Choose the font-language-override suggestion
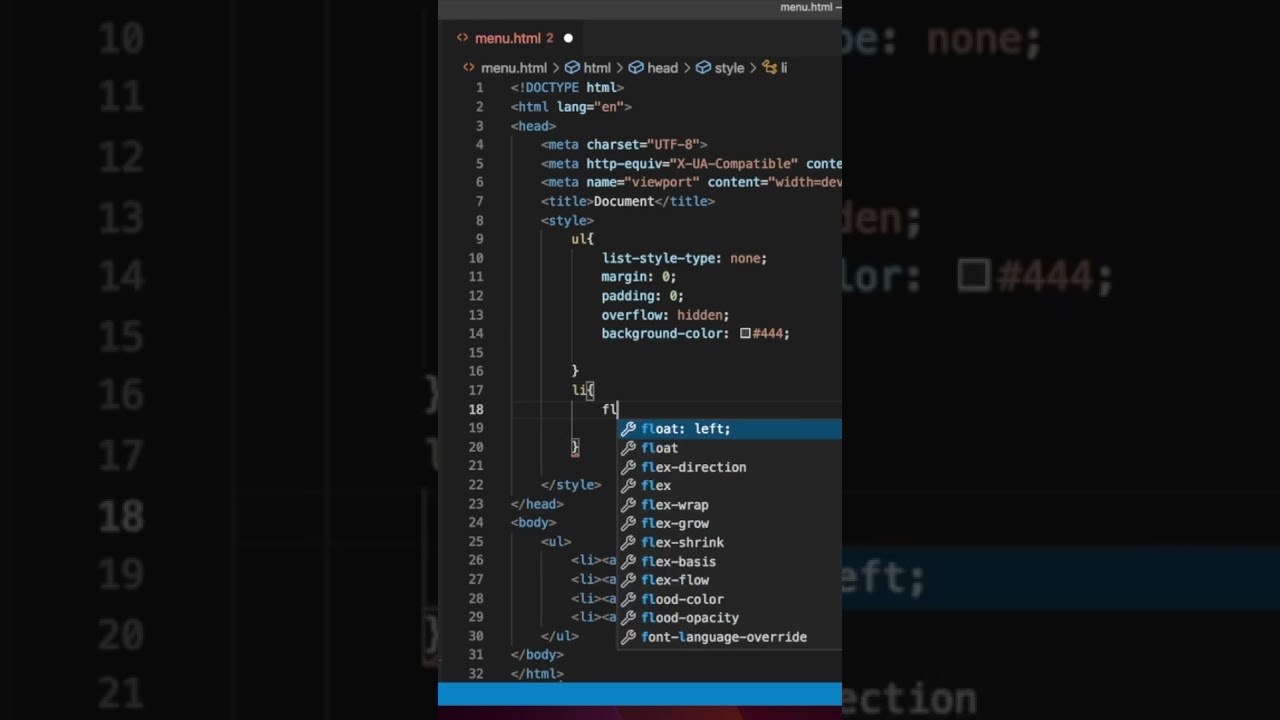 [729, 637]
